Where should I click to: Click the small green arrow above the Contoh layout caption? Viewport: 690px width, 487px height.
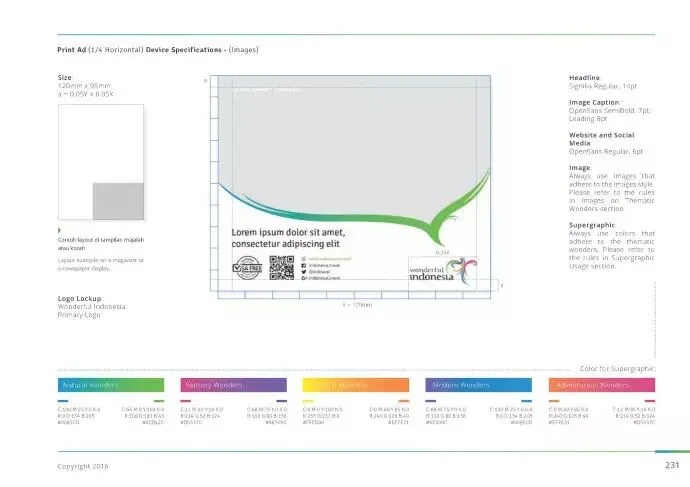pyautogui.click(x=59, y=230)
